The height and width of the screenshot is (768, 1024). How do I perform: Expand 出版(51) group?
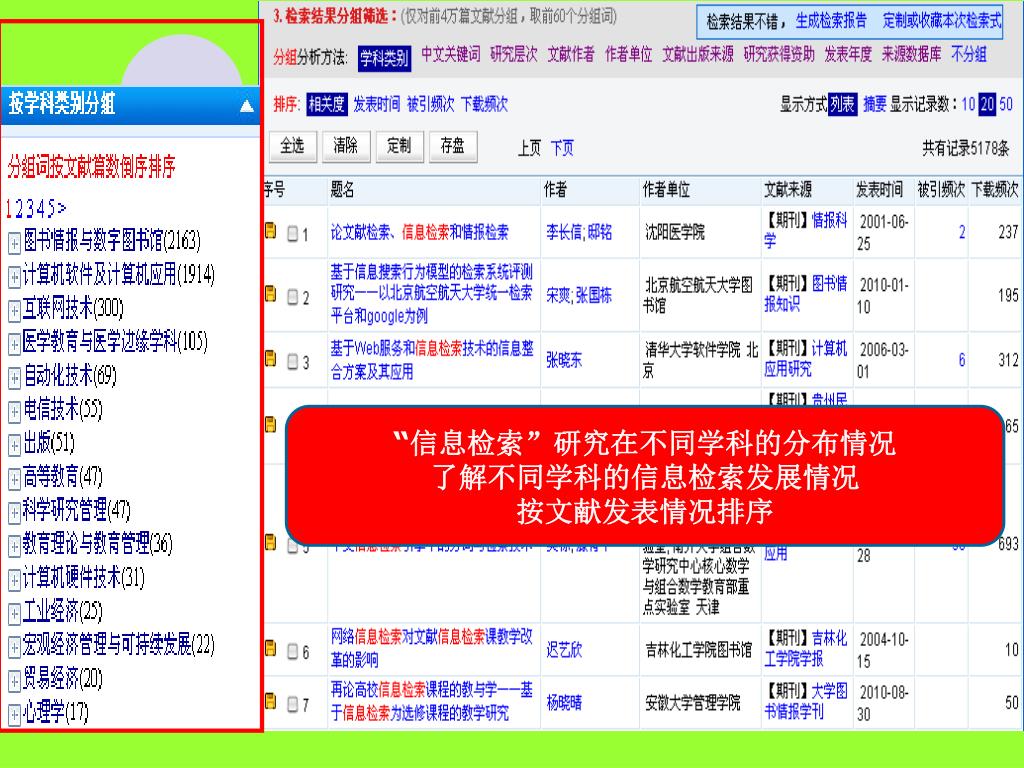pos(14,445)
